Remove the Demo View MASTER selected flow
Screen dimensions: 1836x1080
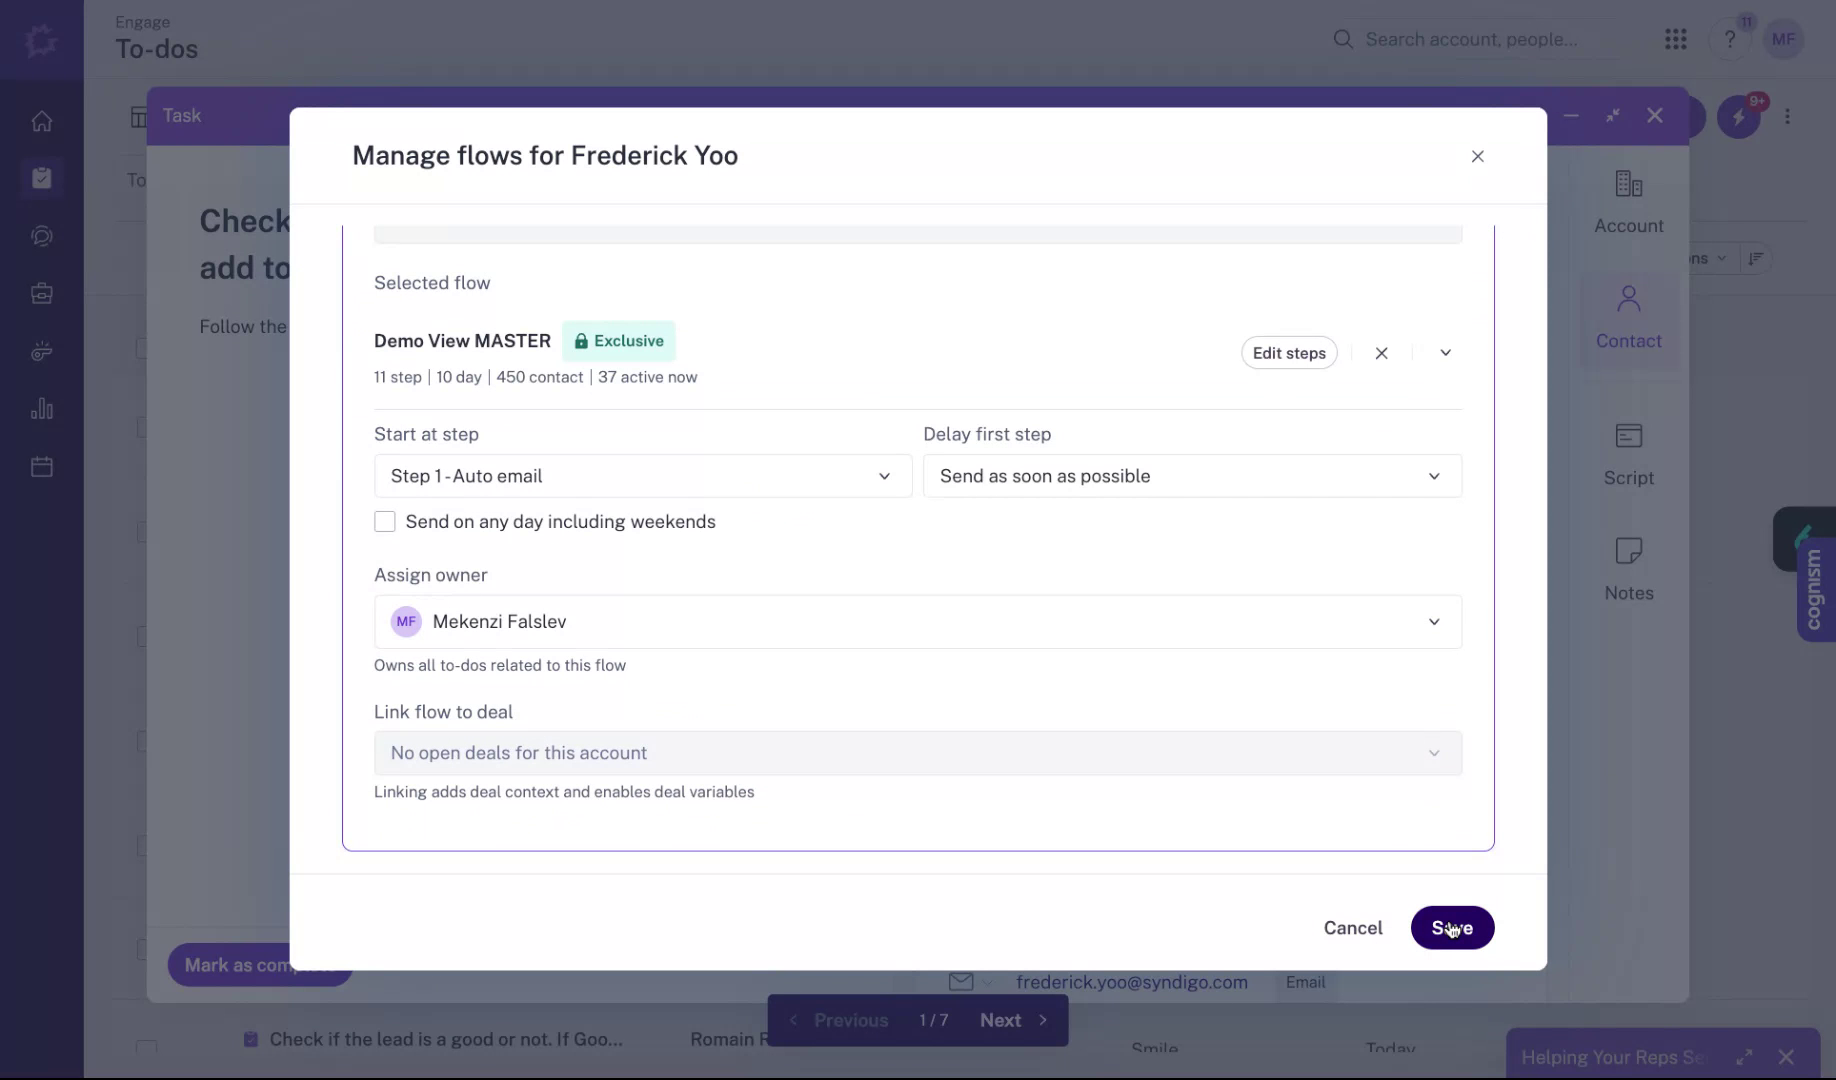pos(1381,353)
